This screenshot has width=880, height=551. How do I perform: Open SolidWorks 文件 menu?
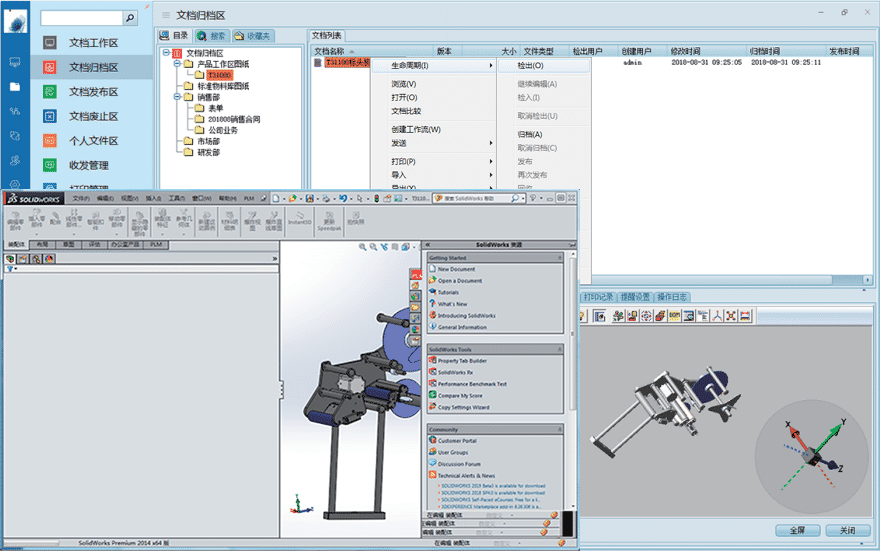coord(81,199)
